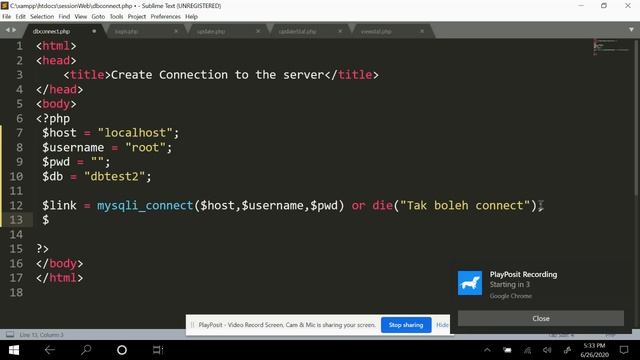
Task: Open the Cortana circle on the taskbar
Action: 122,350
